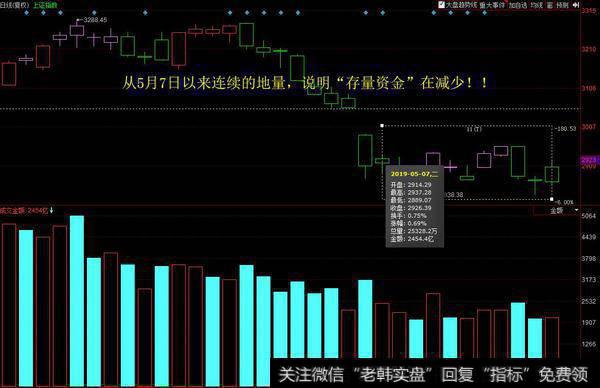Image resolution: width=600 pixels, height=388 pixels.
Task: Click the first blue diamond event marker
Action: [x=26, y=13]
